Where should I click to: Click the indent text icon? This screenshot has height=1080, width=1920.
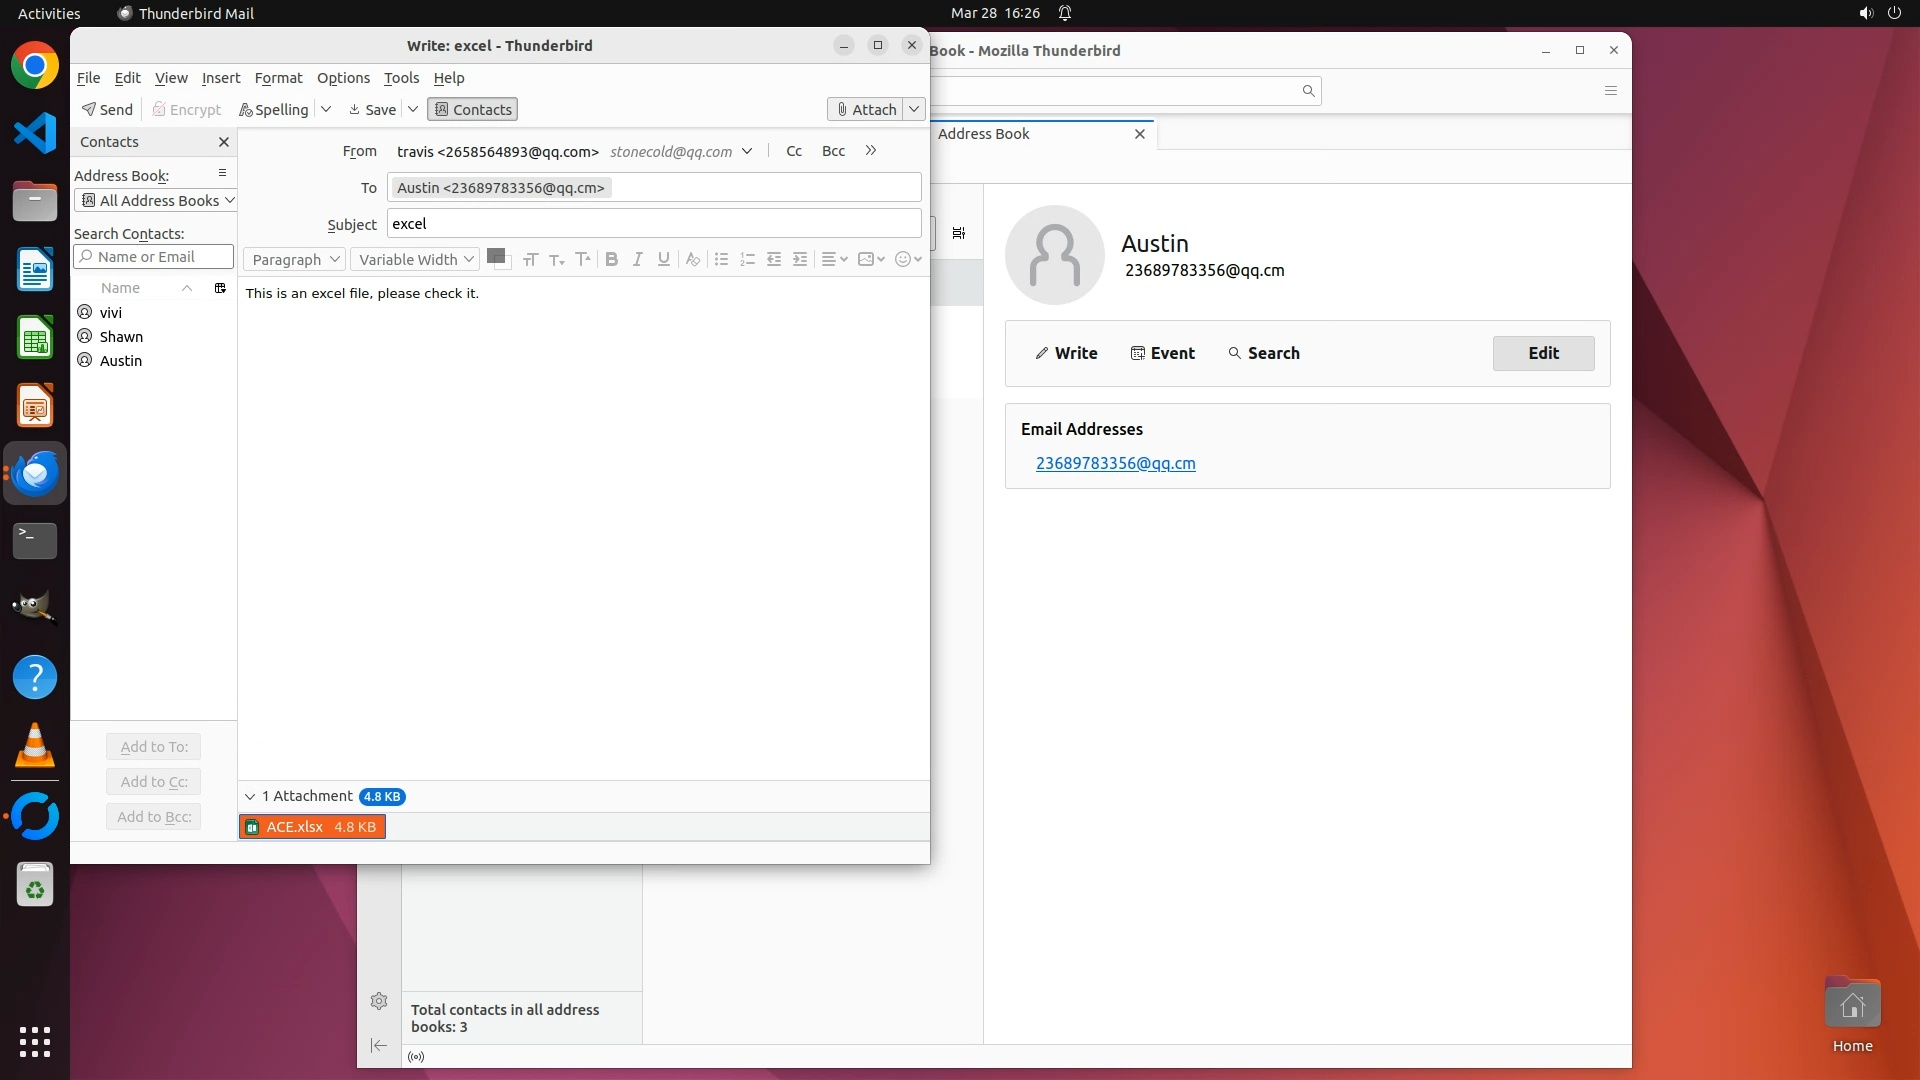pyautogui.click(x=800, y=259)
